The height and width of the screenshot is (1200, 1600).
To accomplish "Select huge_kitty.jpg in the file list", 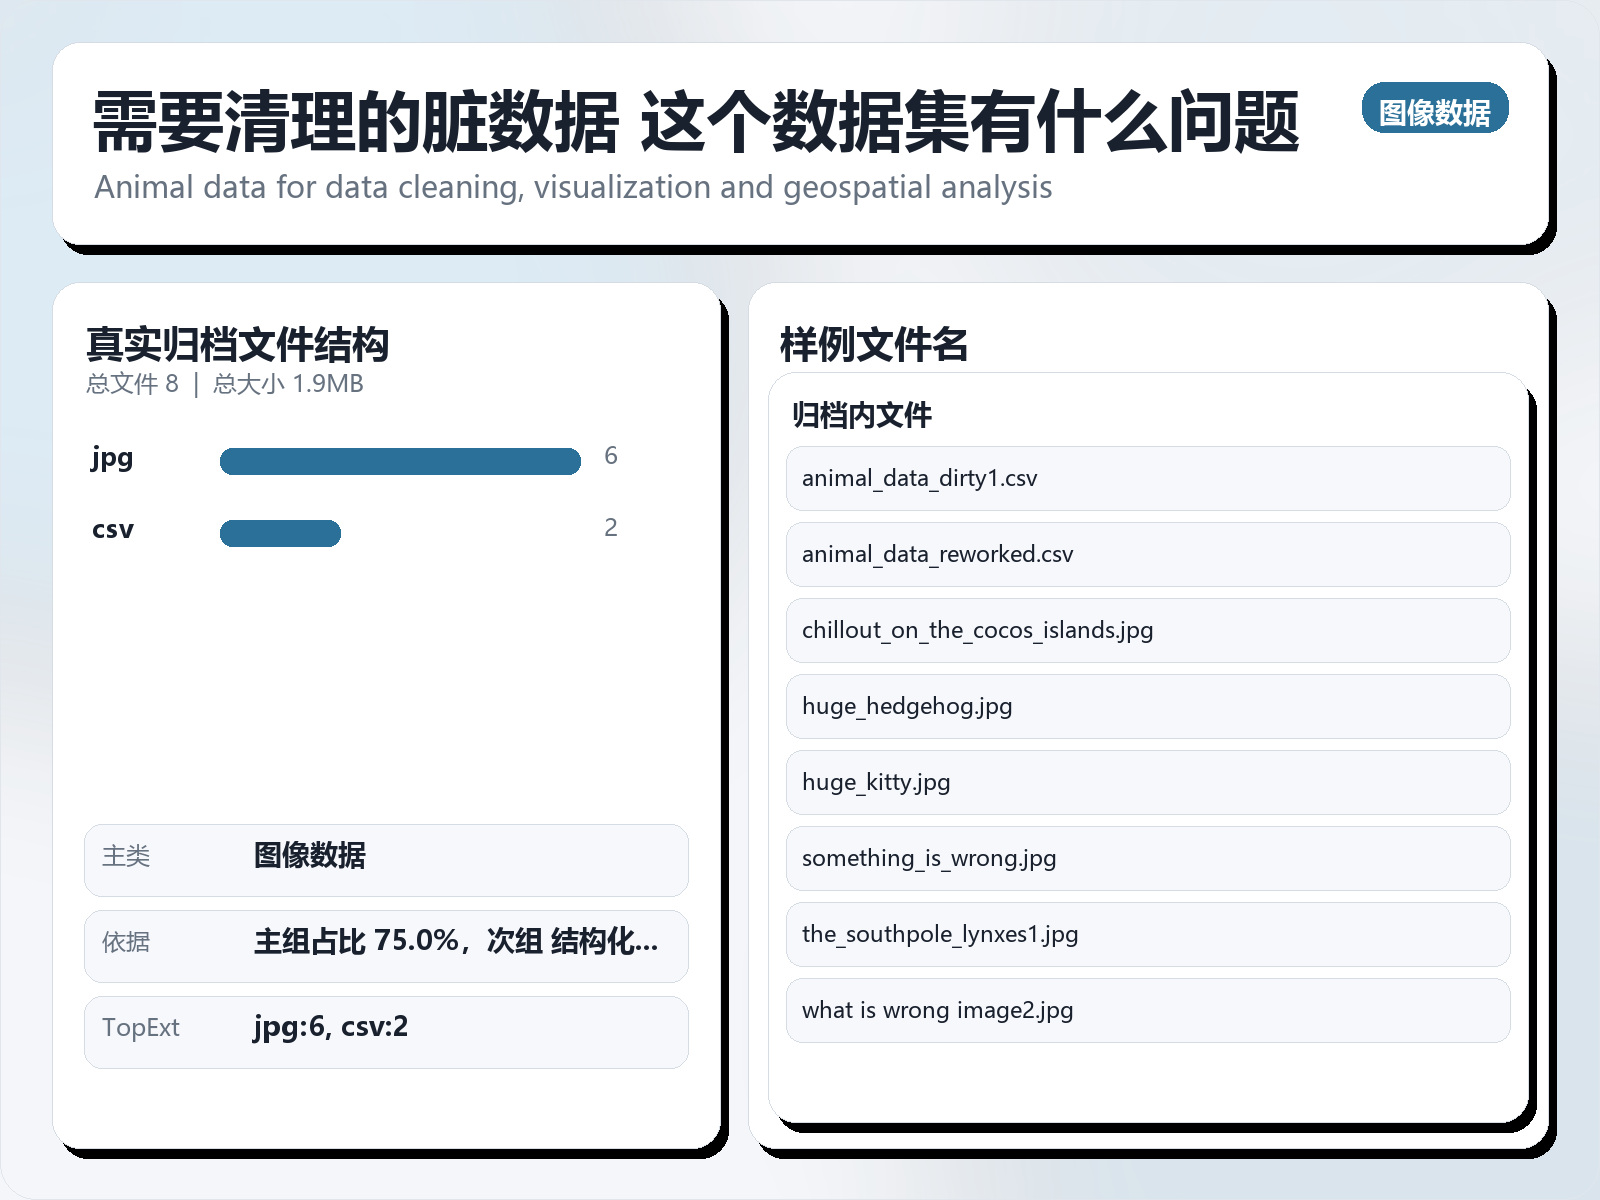I will point(1147,783).
